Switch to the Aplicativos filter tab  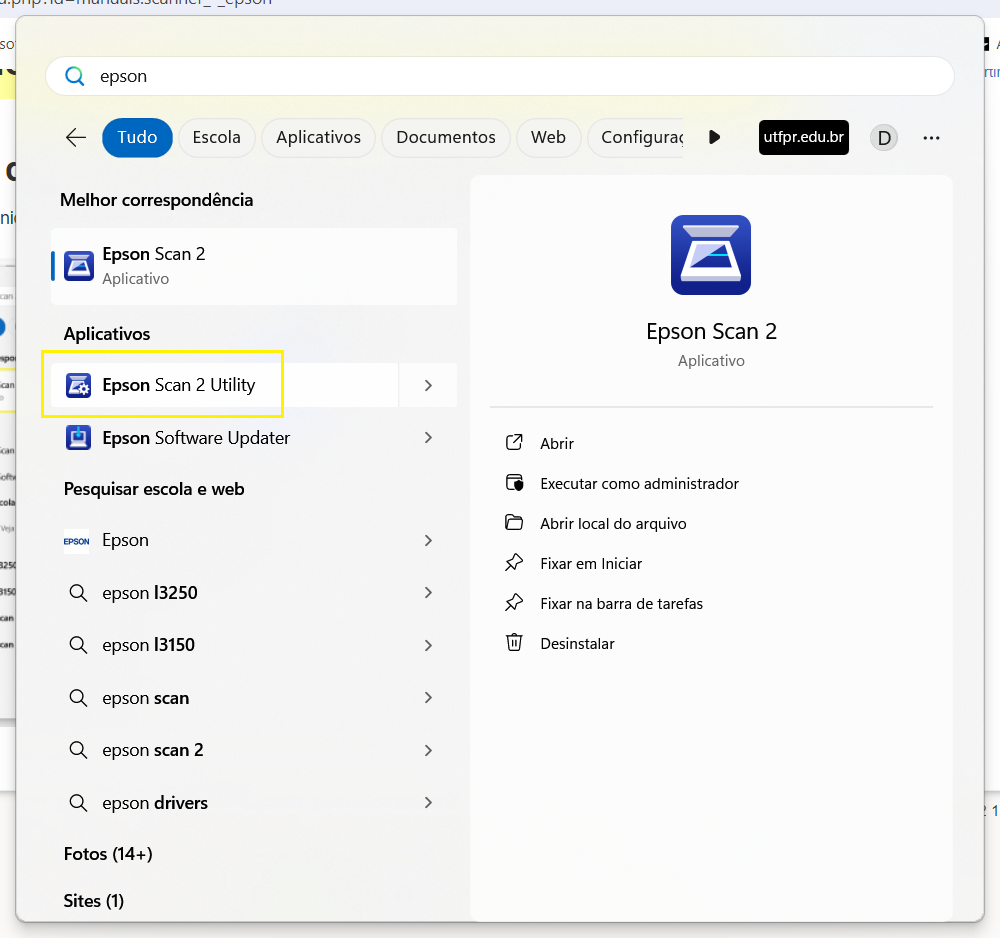pos(318,138)
